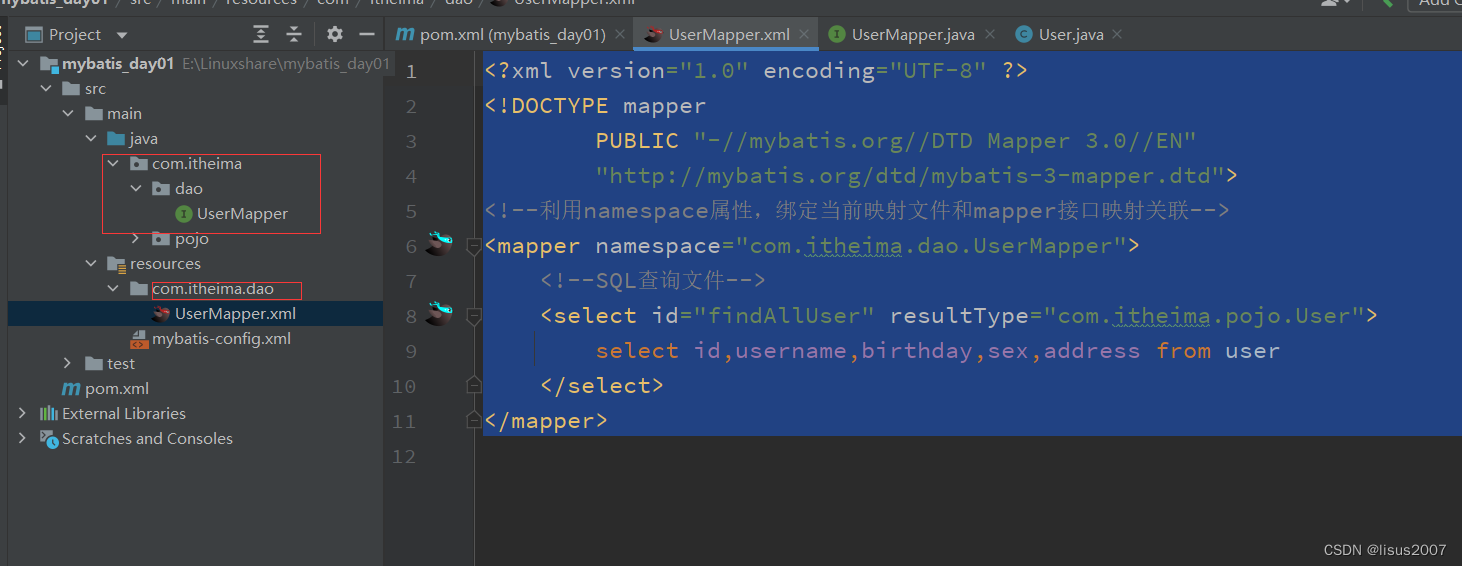Image resolution: width=1462 pixels, height=566 pixels.
Task: Click the Scratches and Consoles icon
Action: tap(48, 439)
